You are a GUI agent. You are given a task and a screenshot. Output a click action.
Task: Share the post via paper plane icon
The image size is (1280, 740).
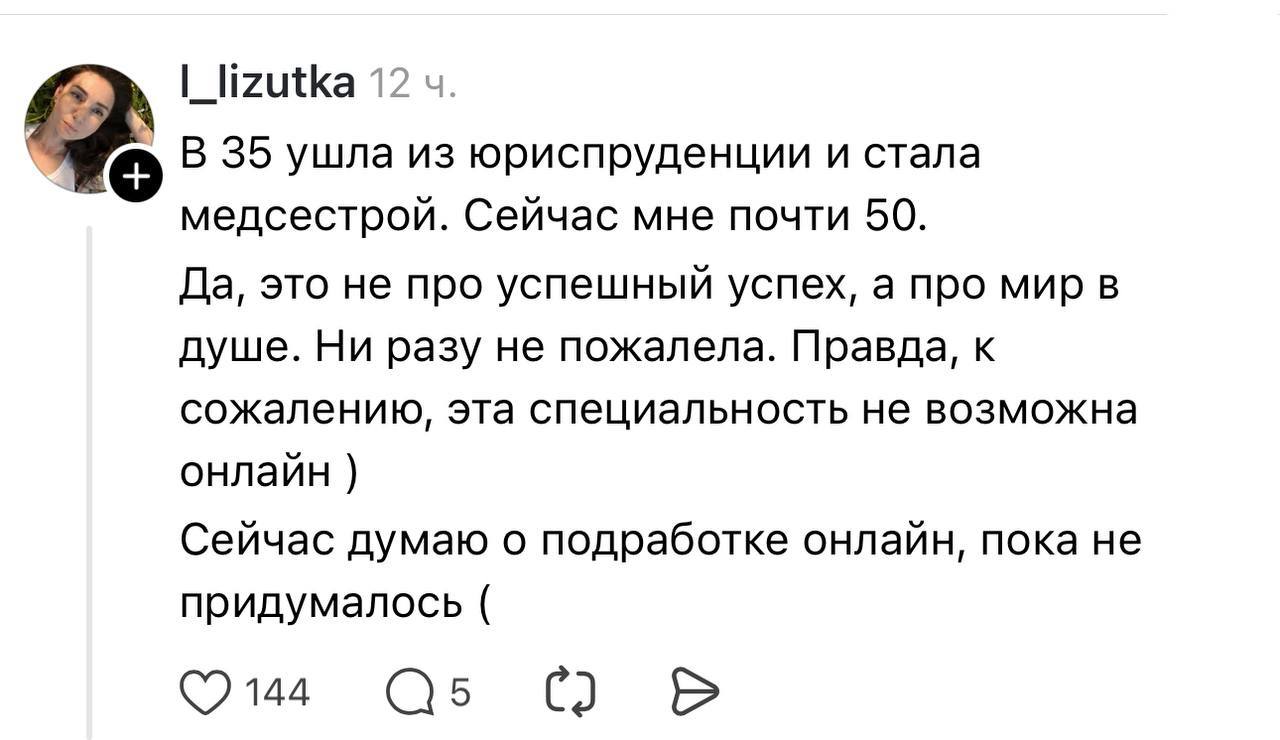[693, 691]
